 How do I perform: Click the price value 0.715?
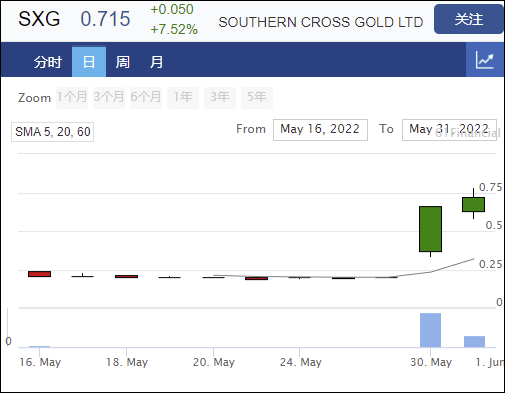click(105, 19)
